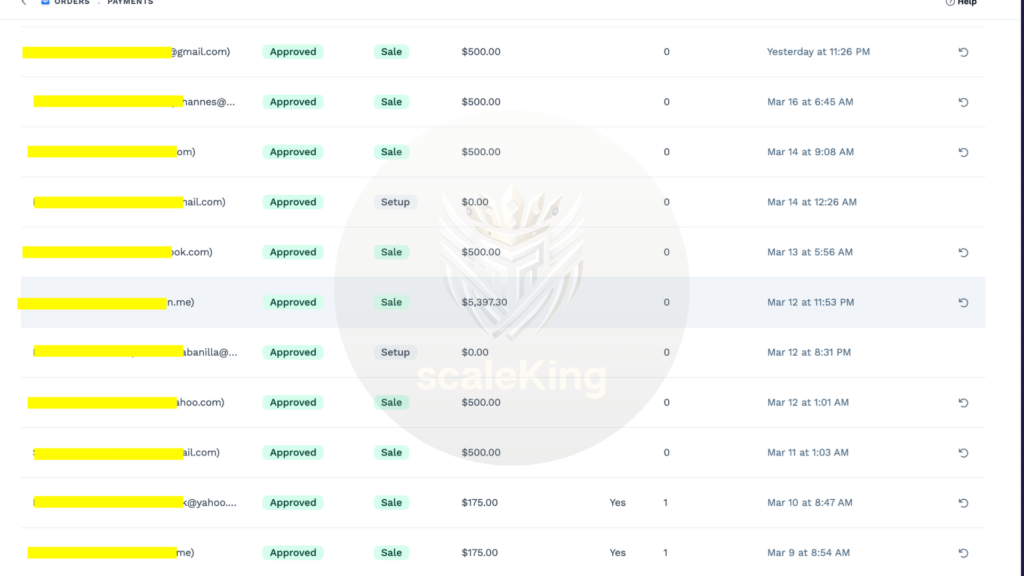This screenshot has width=1024, height=576.
Task: Click the customer email ending in n.me)
Action: (106, 302)
